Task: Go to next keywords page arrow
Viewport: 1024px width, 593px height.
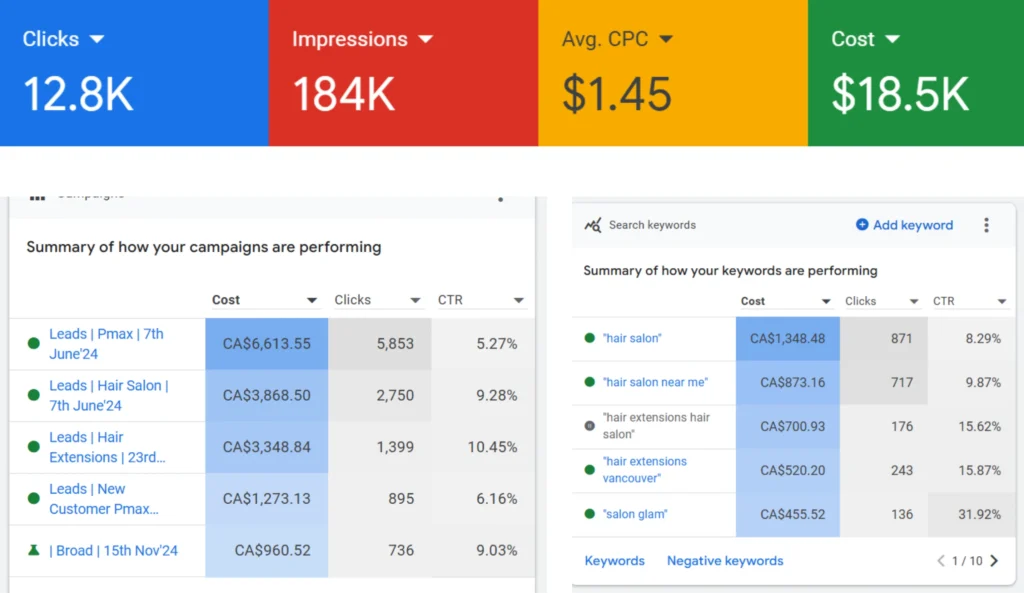Action: coord(994,561)
